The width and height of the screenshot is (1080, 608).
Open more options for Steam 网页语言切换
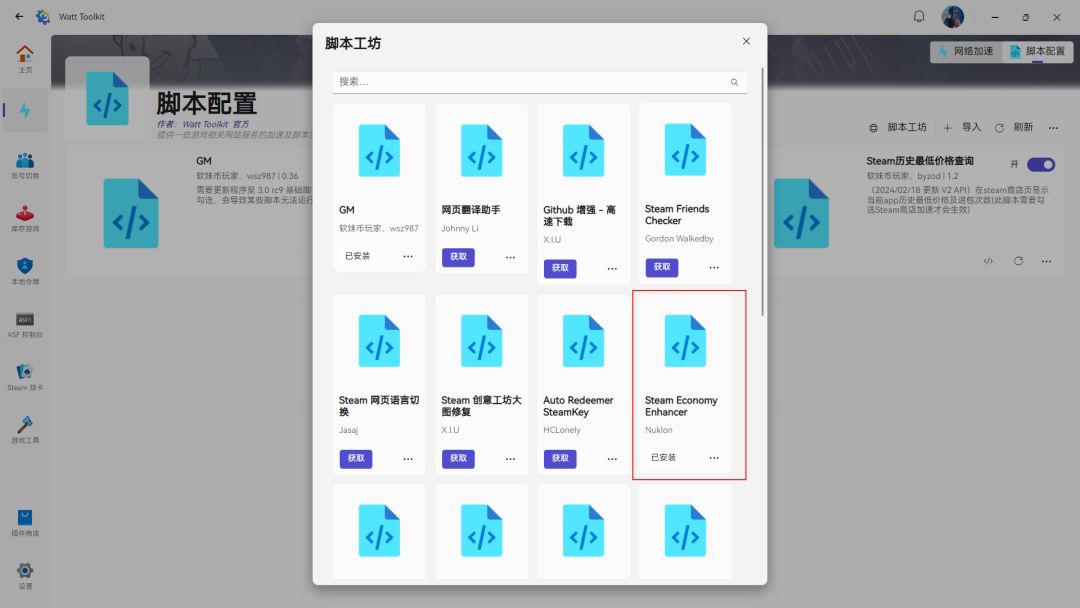[x=408, y=459]
